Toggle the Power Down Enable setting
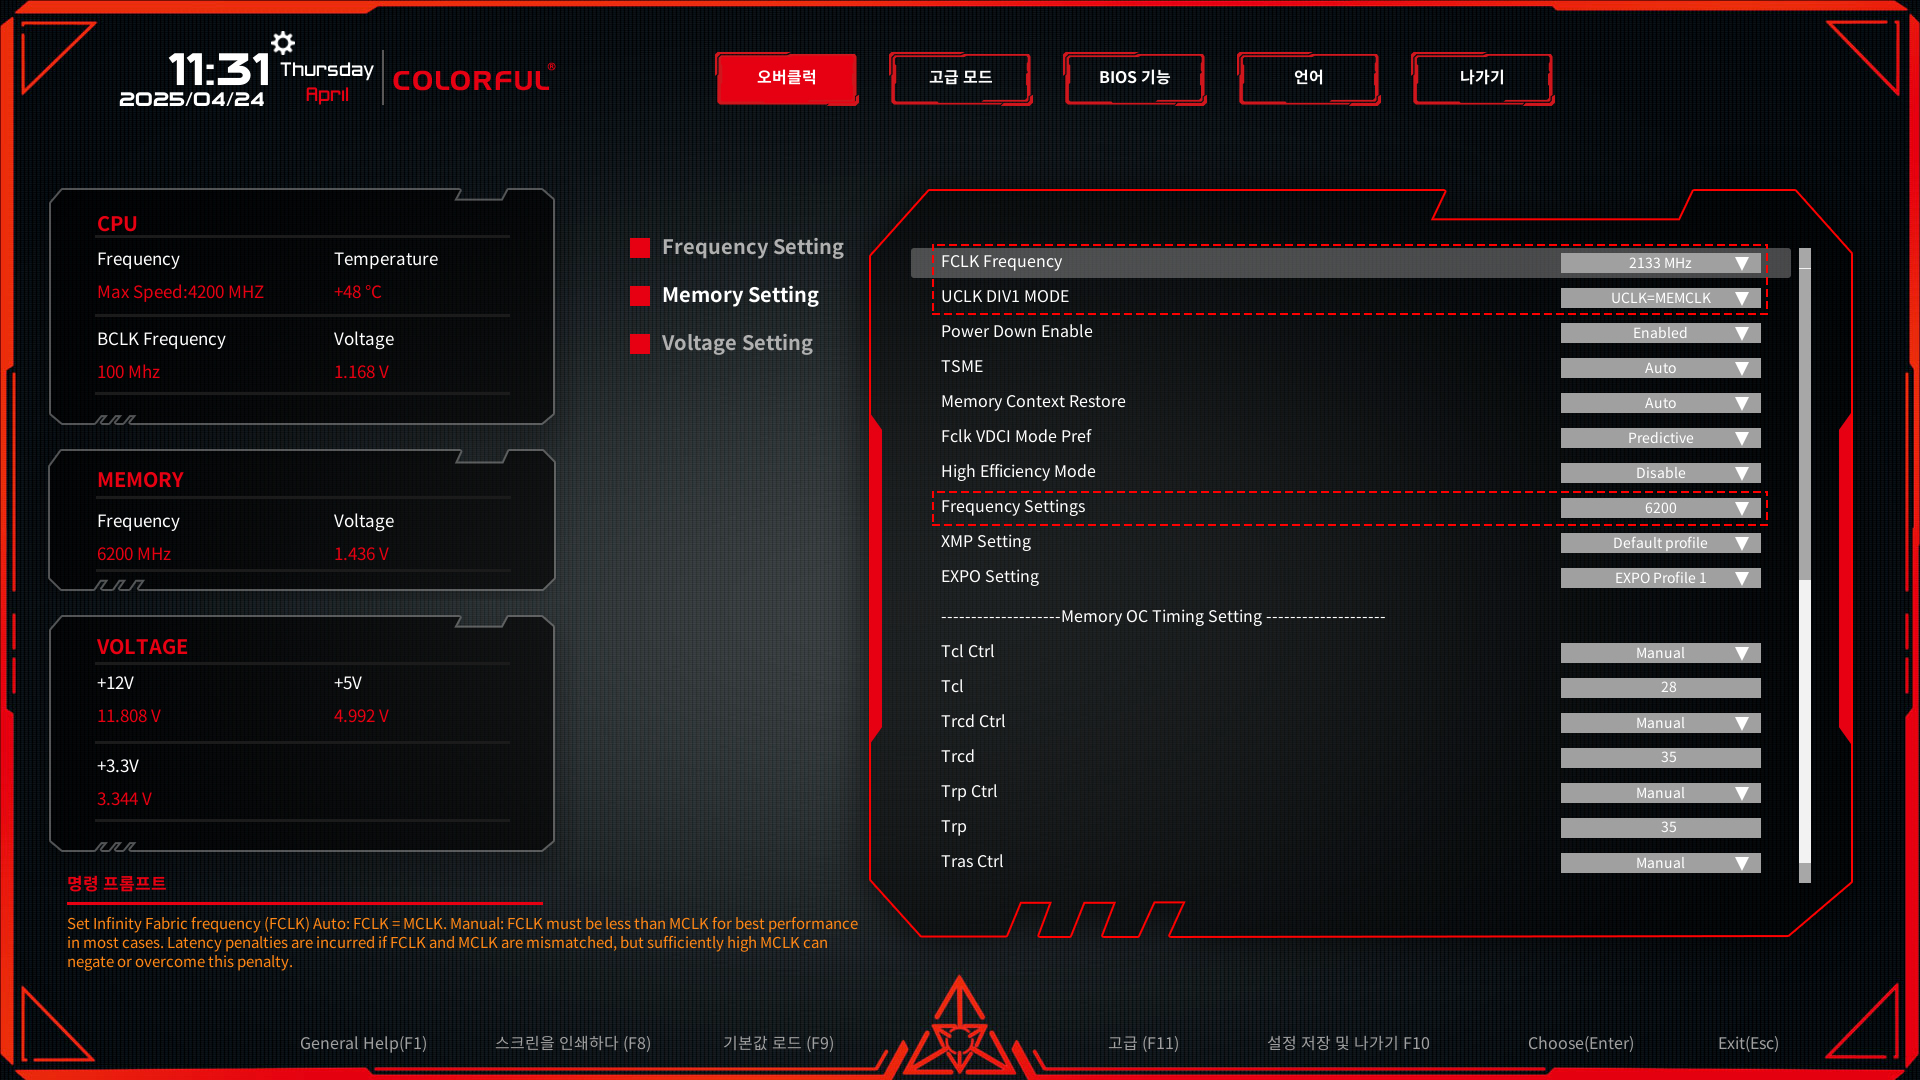This screenshot has height=1080, width=1920. pyautogui.click(x=1660, y=333)
